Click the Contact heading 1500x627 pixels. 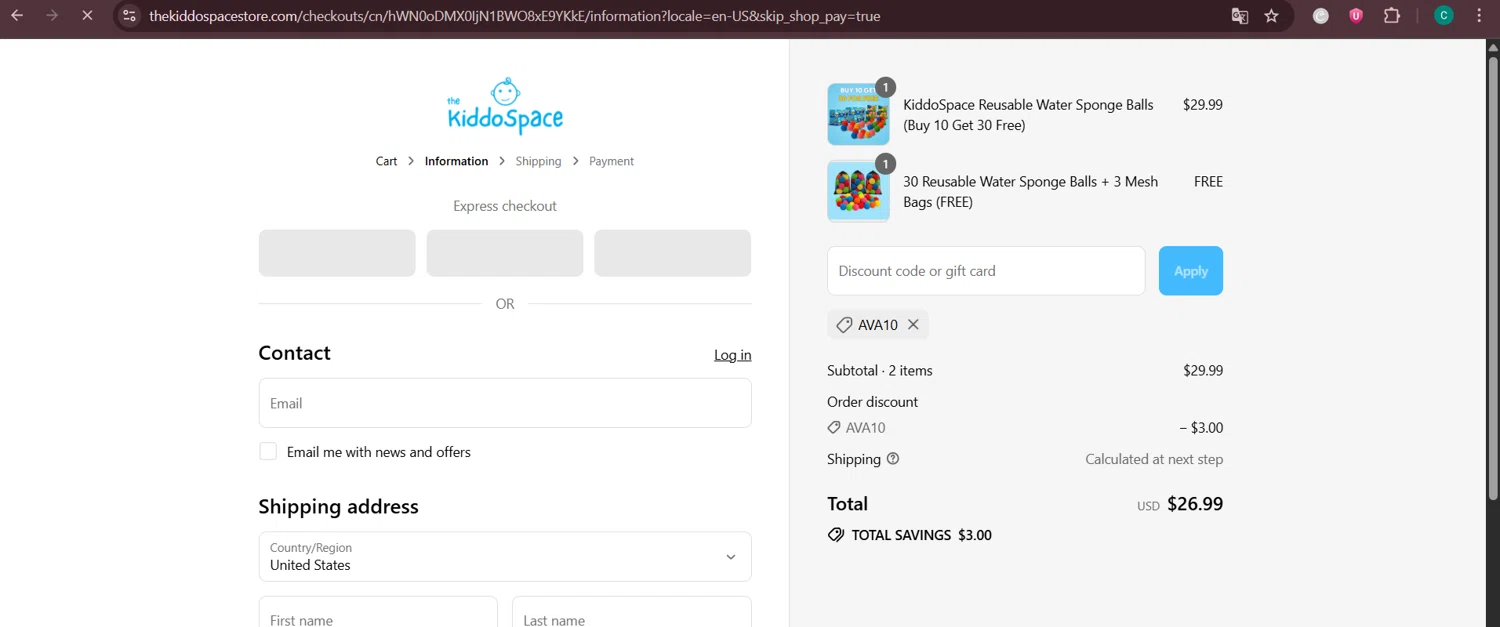coord(294,353)
